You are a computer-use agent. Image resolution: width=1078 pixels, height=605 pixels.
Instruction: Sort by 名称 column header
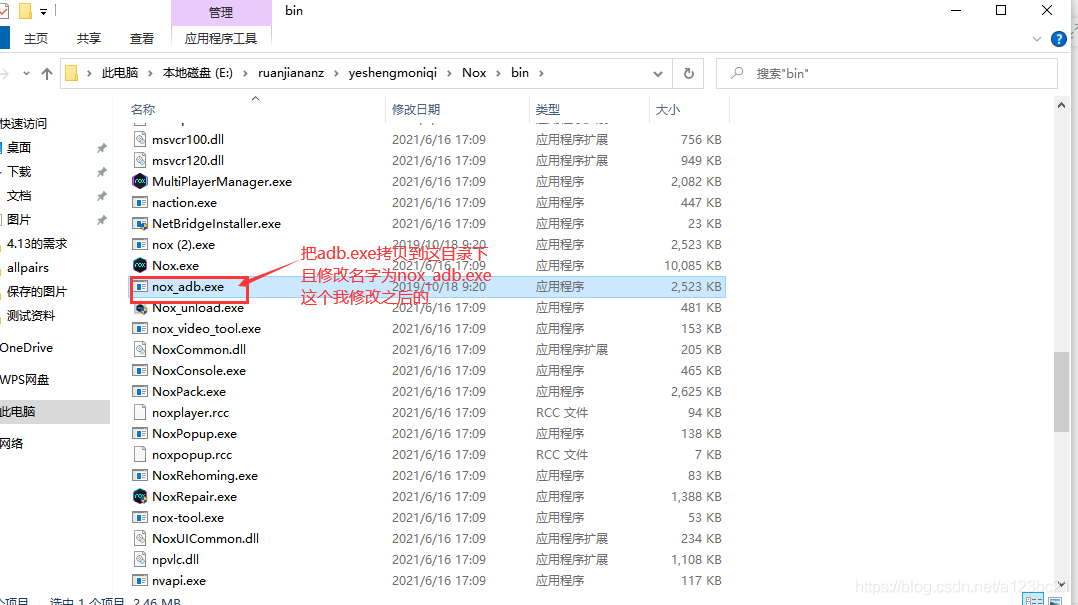pyautogui.click(x=143, y=109)
